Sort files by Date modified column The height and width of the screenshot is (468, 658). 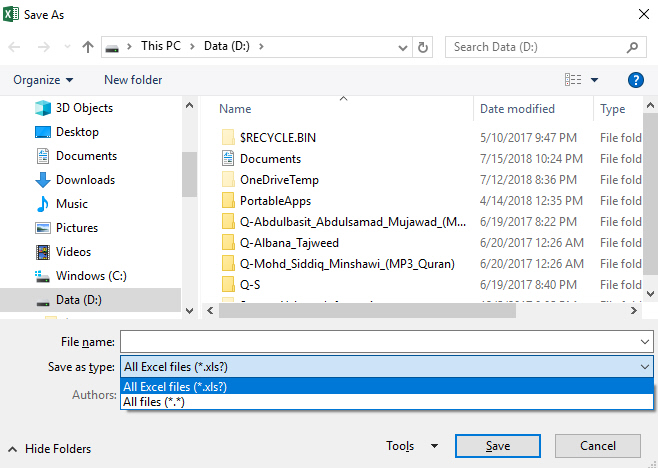tap(517, 109)
